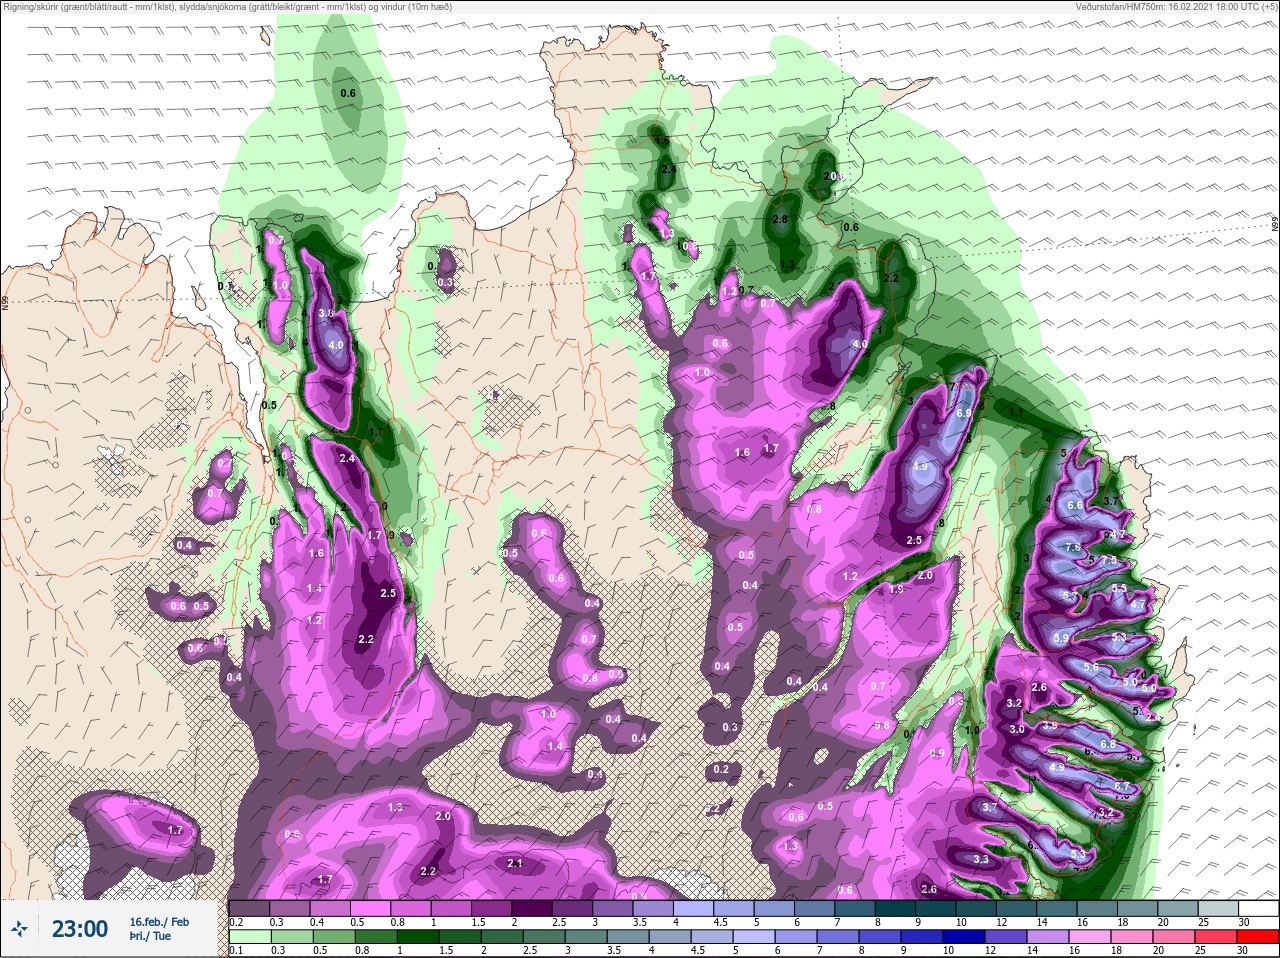1280x958 pixels.
Task: Click the 3.8 value on the western snow band
Action: pos(326,313)
